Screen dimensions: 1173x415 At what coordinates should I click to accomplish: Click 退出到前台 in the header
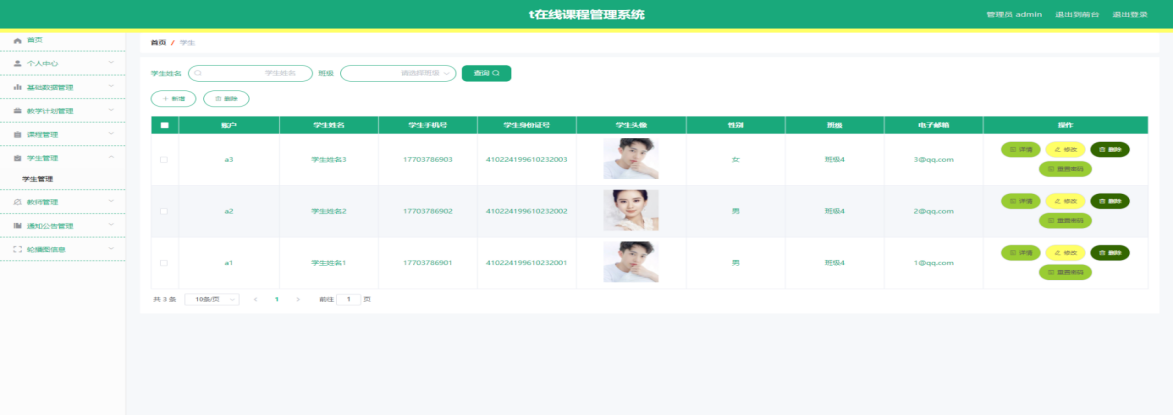click(x=1077, y=14)
